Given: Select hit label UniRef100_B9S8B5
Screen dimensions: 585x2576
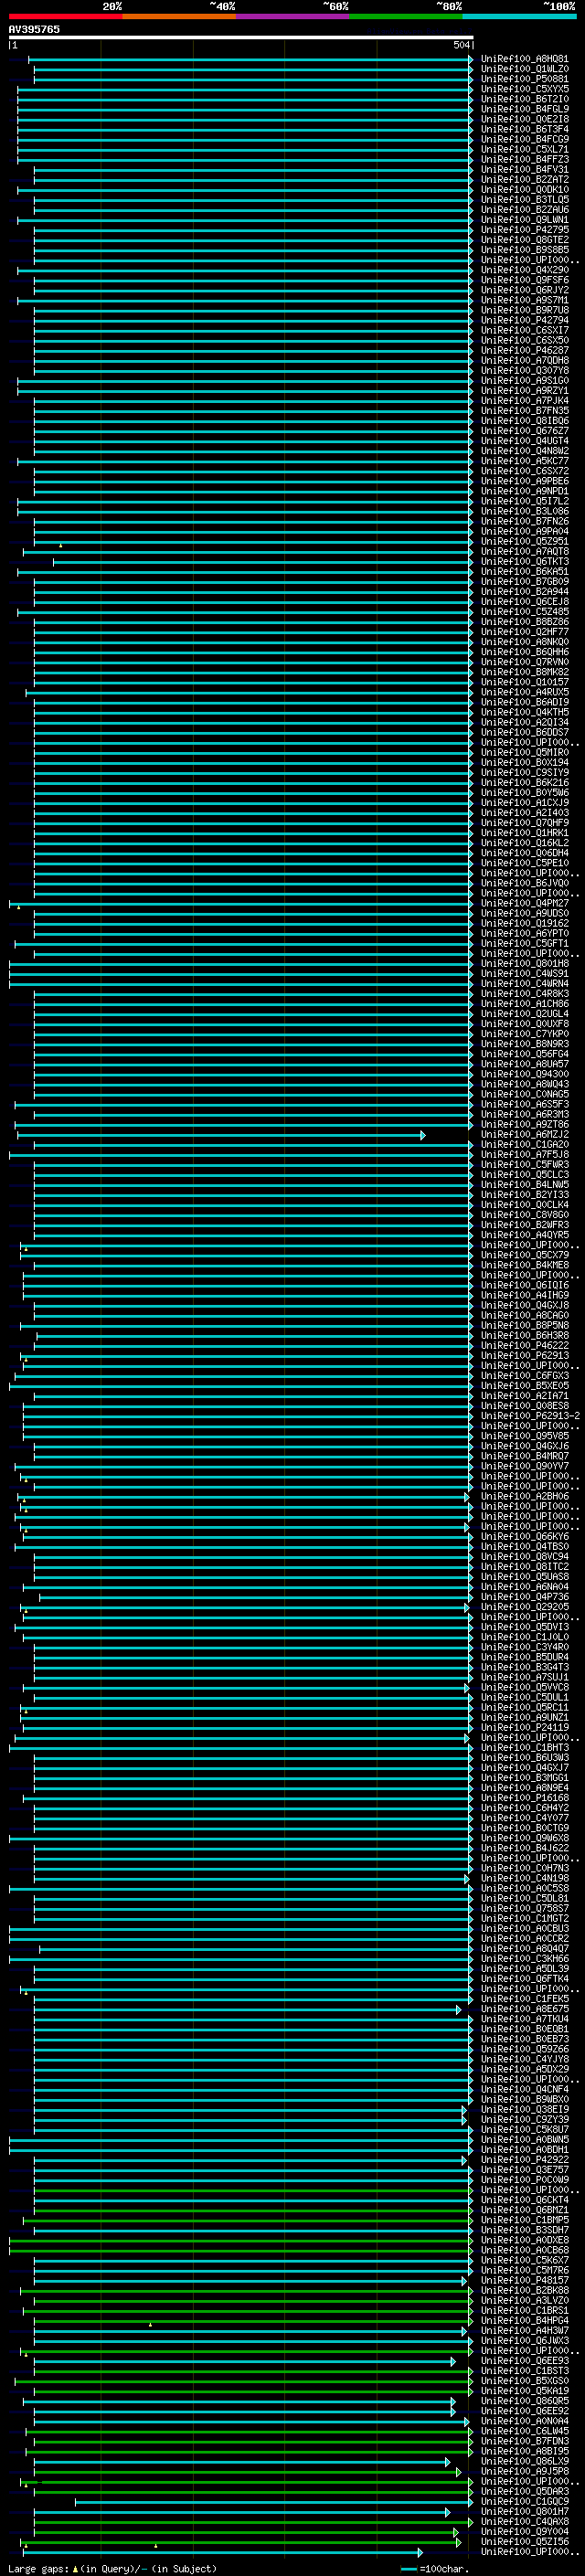Looking at the screenshot, I should click(525, 250).
